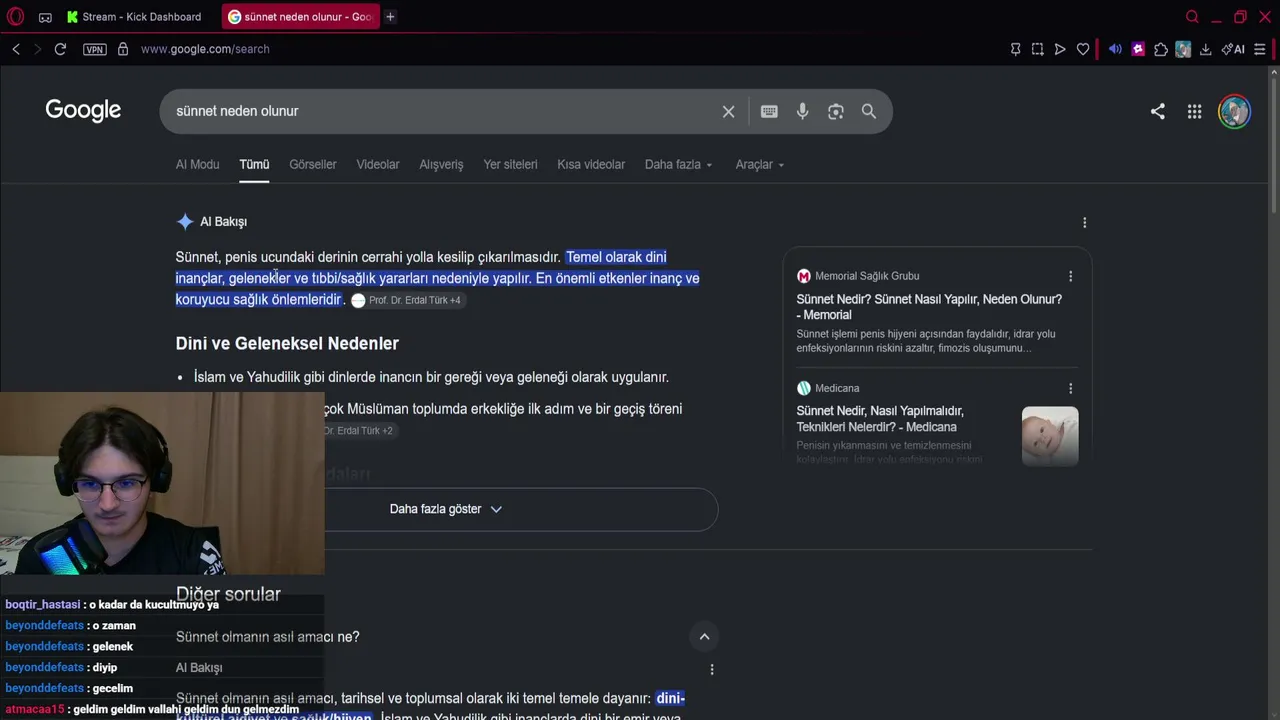
Task: Open the Alışveriş results tab
Action: (x=441, y=164)
